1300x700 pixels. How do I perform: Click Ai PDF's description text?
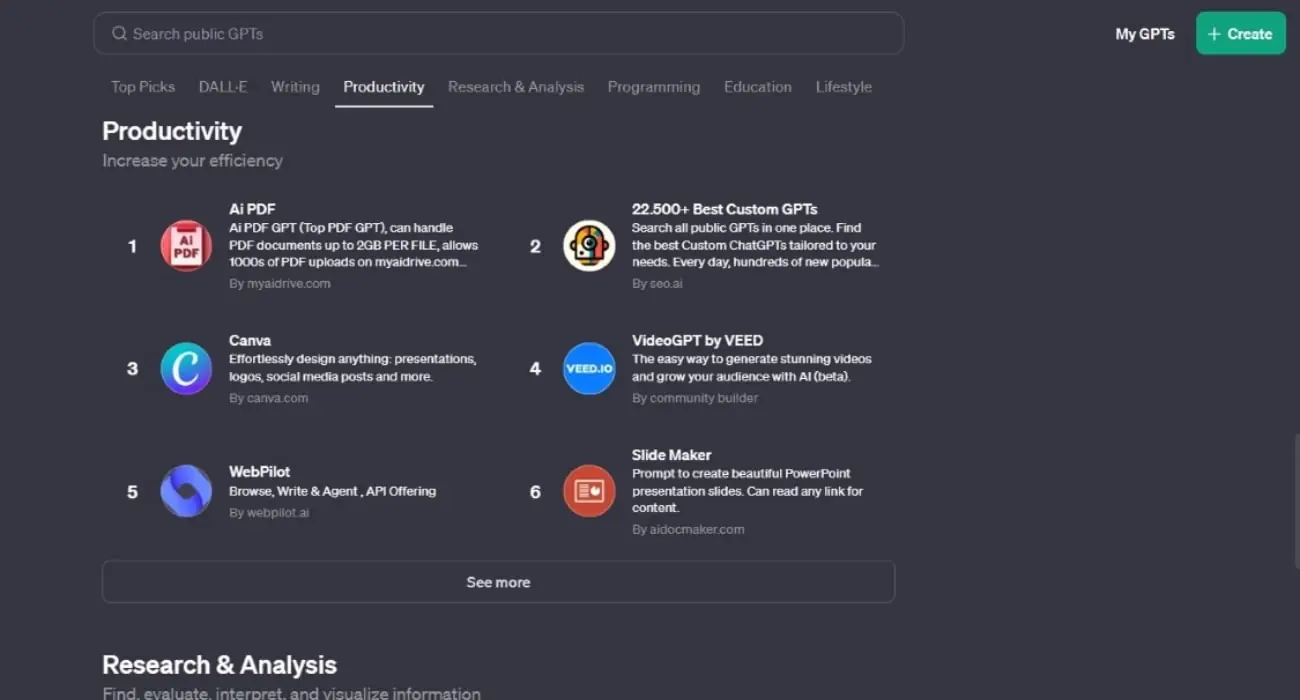354,245
